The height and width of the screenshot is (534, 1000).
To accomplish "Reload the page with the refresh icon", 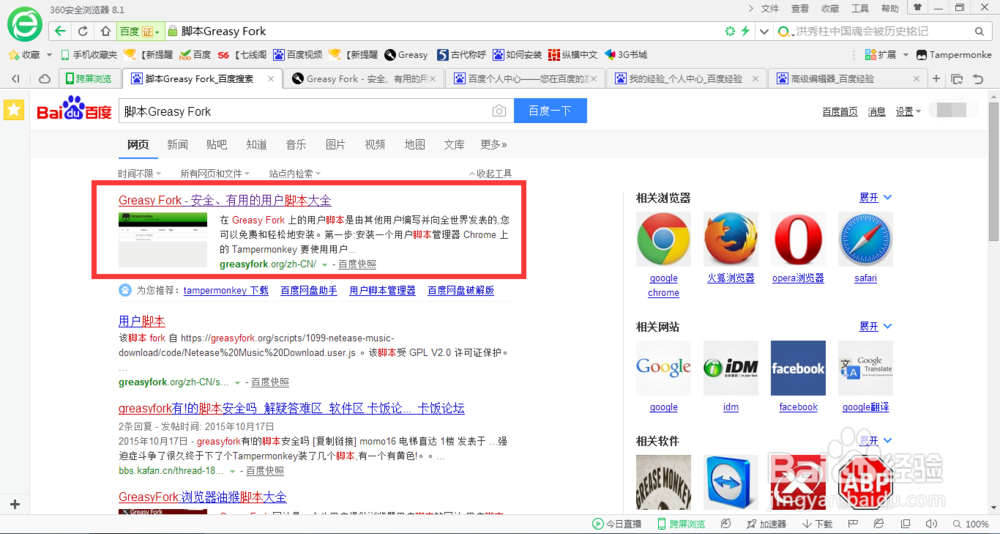I will point(83,31).
